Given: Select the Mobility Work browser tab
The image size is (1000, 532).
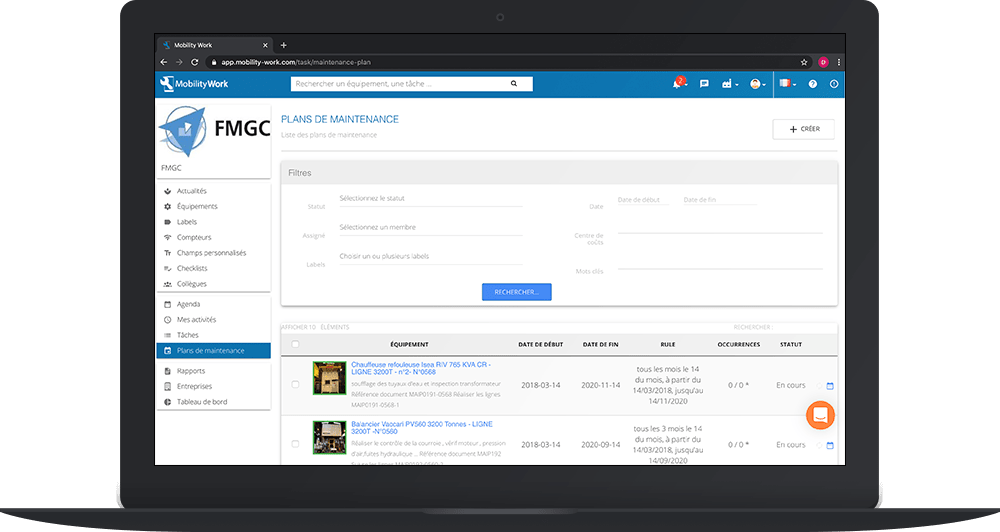Looking at the screenshot, I should [x=214, y=45].
